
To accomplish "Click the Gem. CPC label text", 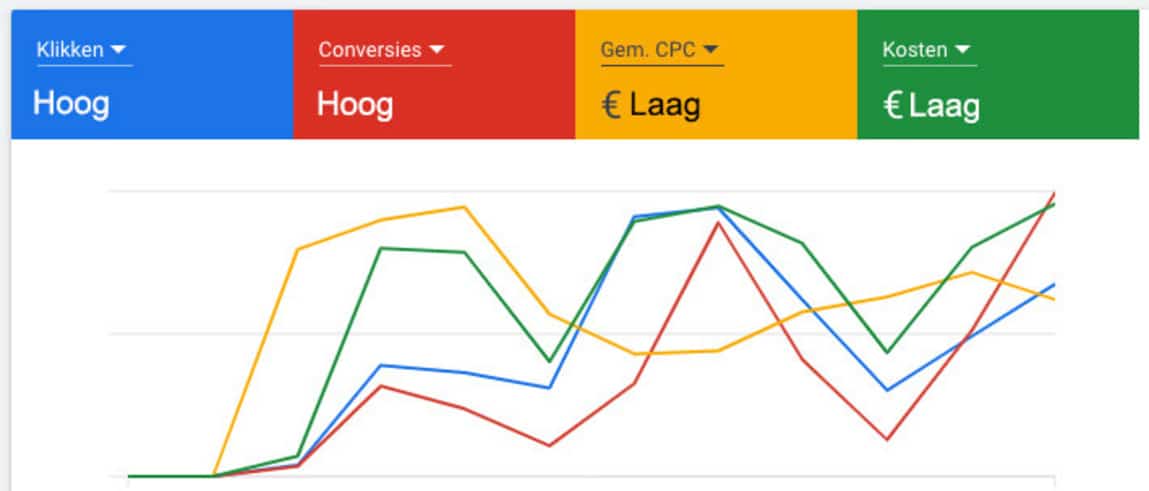I will [648, 50].
